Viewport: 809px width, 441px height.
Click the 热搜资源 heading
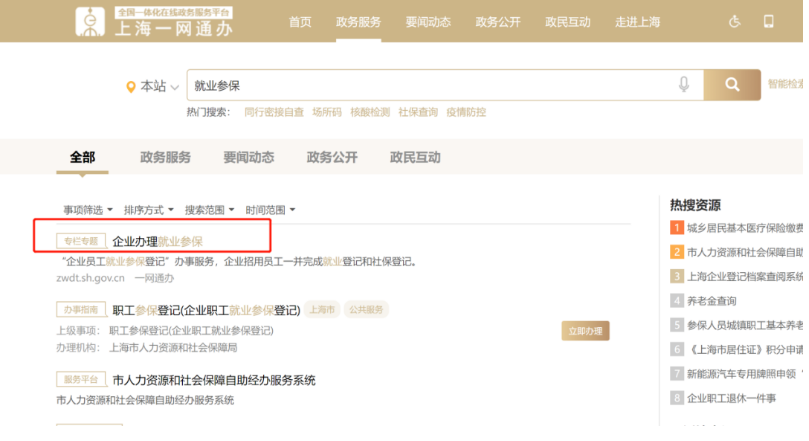pos(695,205)
